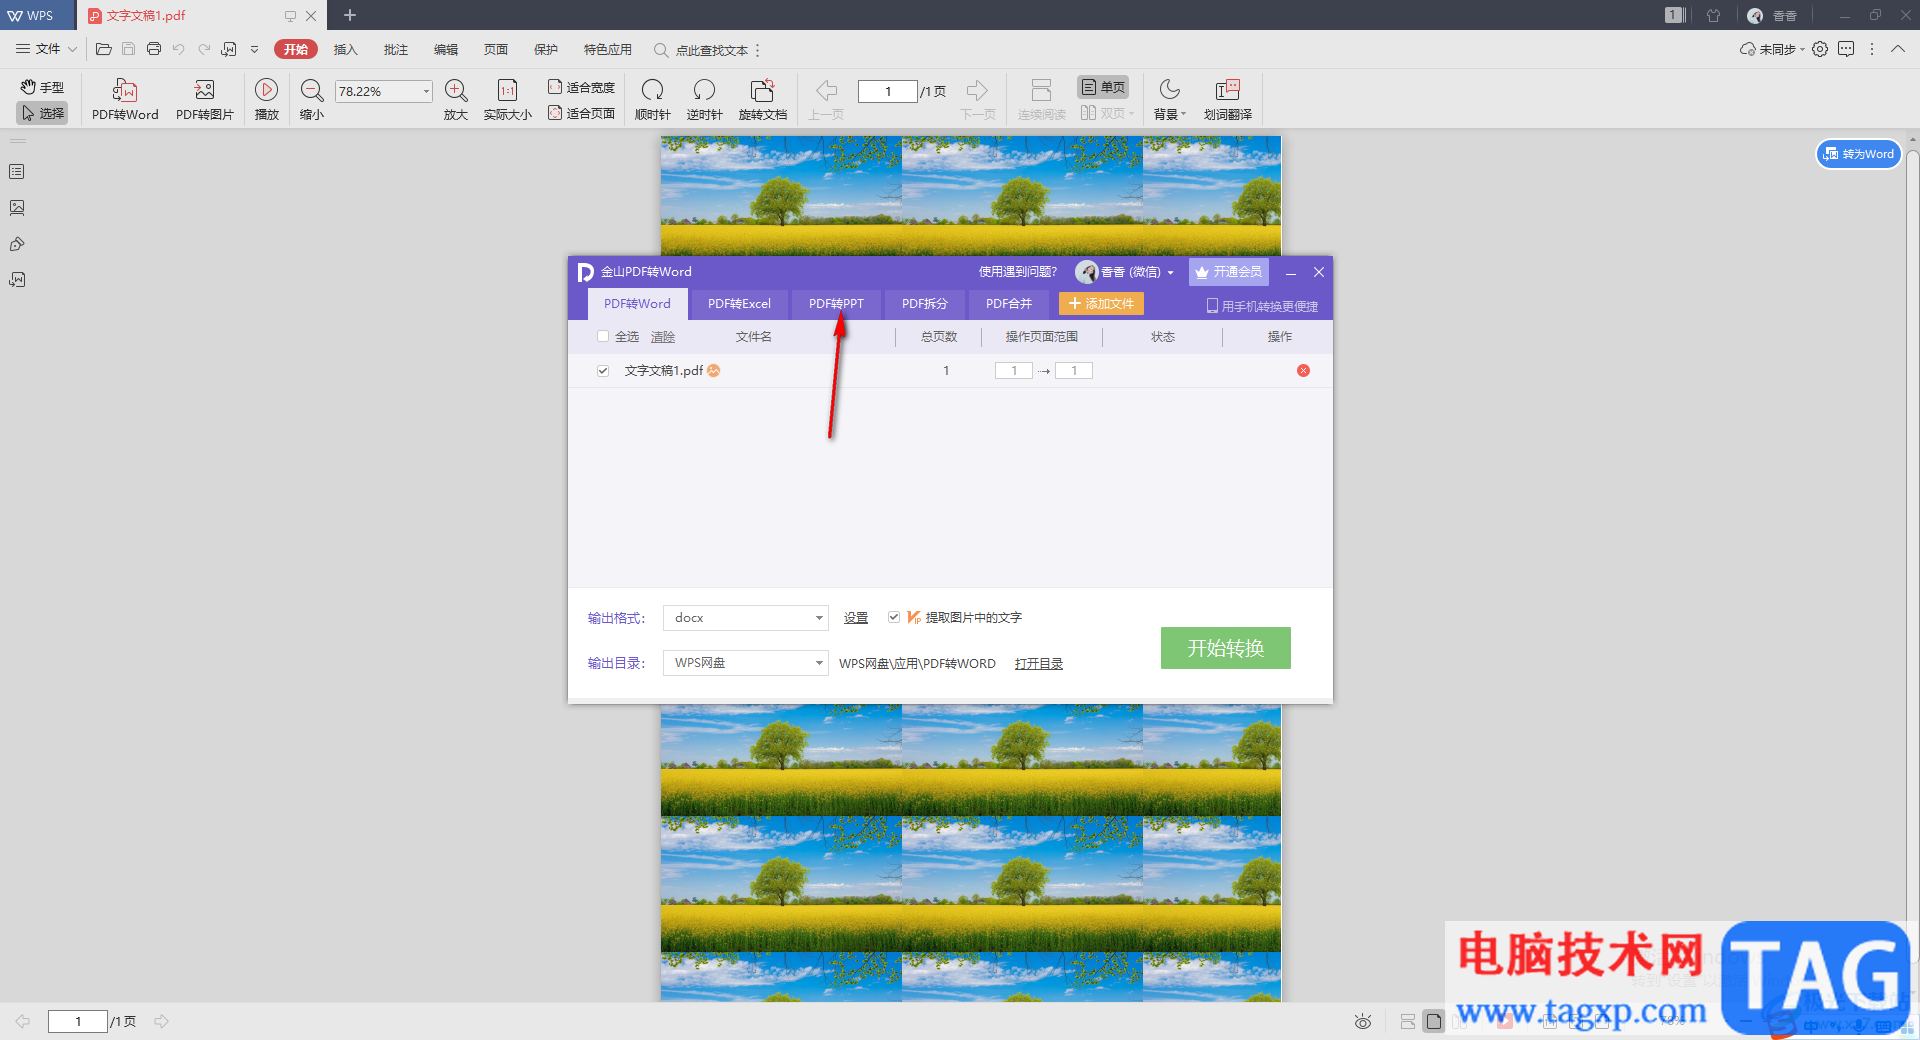Screen dimensions: 1920x1040
Task: Activate the Select (选择) cursor tool
Action: point(42,113)
